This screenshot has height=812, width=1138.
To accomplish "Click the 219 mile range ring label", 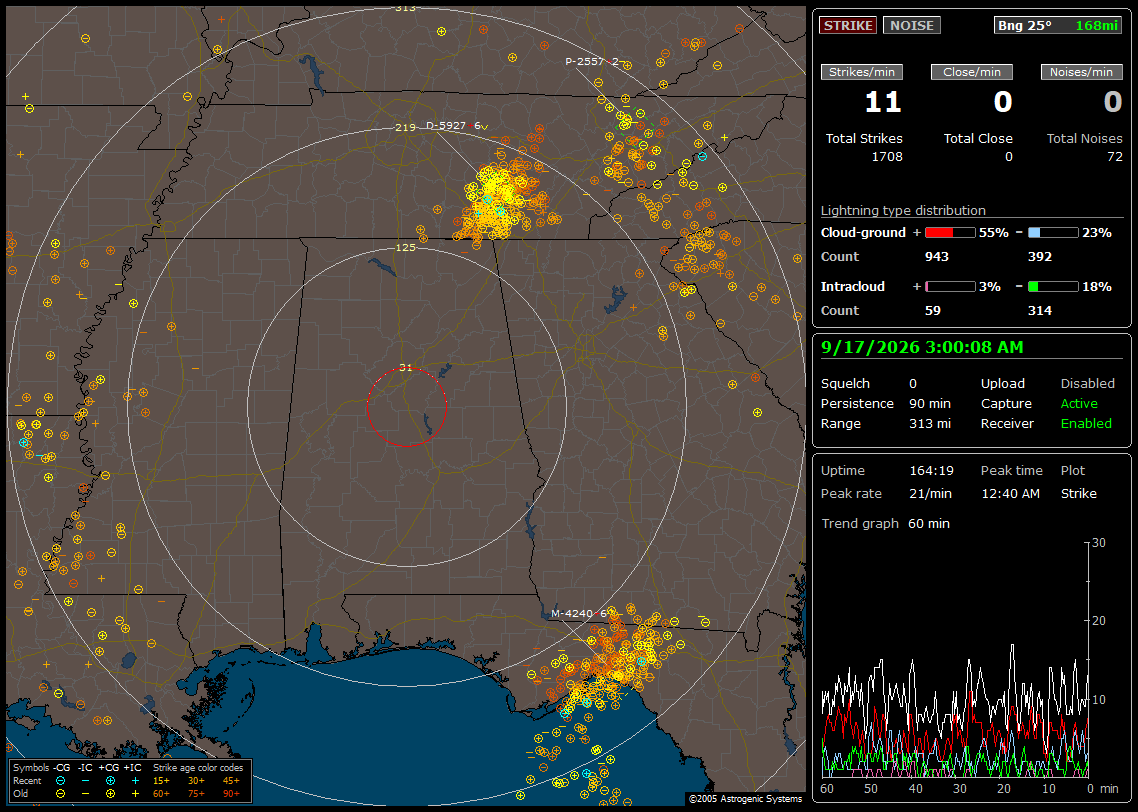I will pyautogui.click(x=406, y=128).
